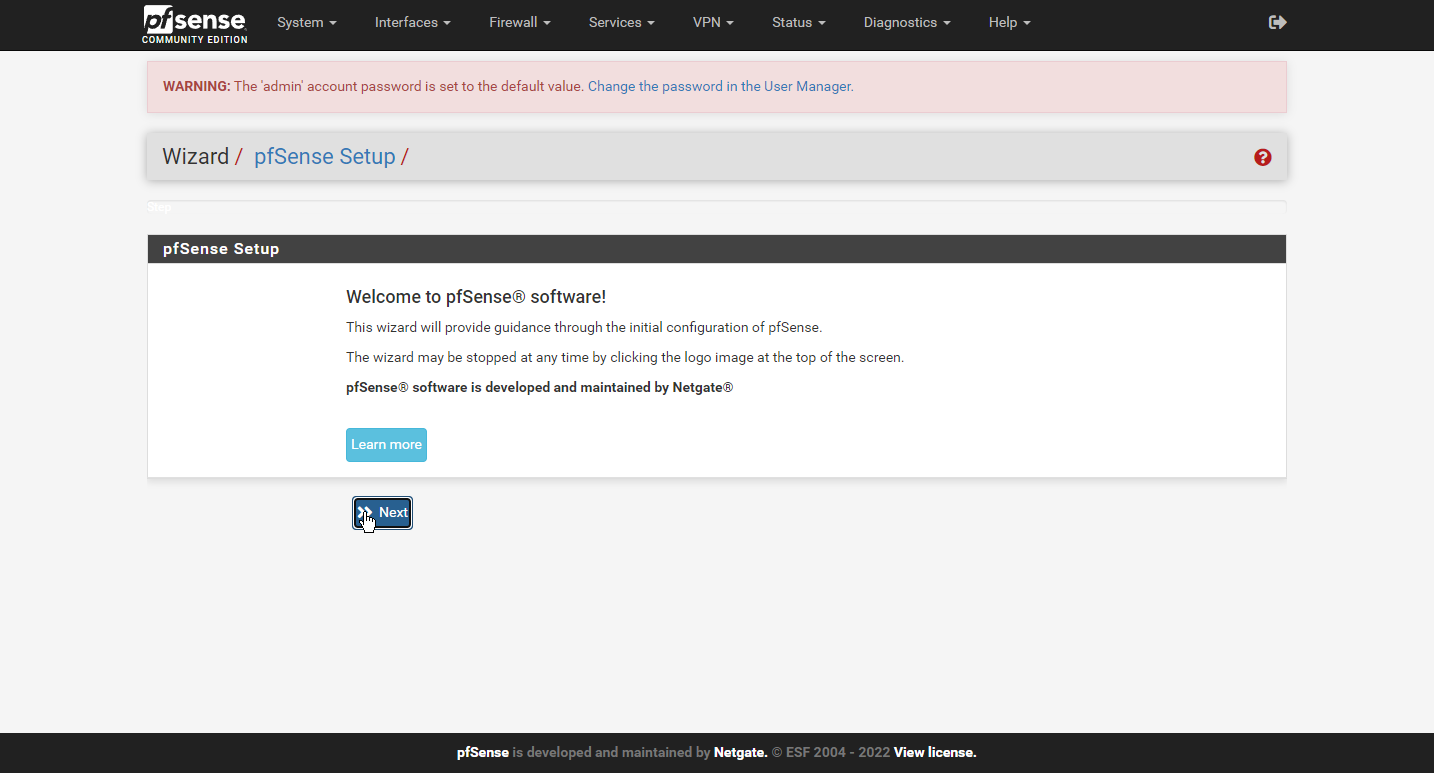Visit the Netgate link in the footer

[x=741, y=753]
